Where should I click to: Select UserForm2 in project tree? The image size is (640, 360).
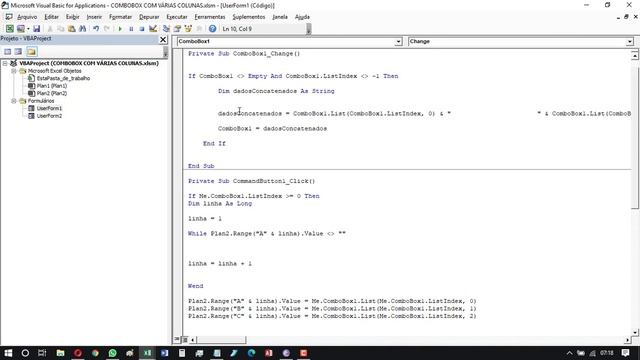(49, 116)
